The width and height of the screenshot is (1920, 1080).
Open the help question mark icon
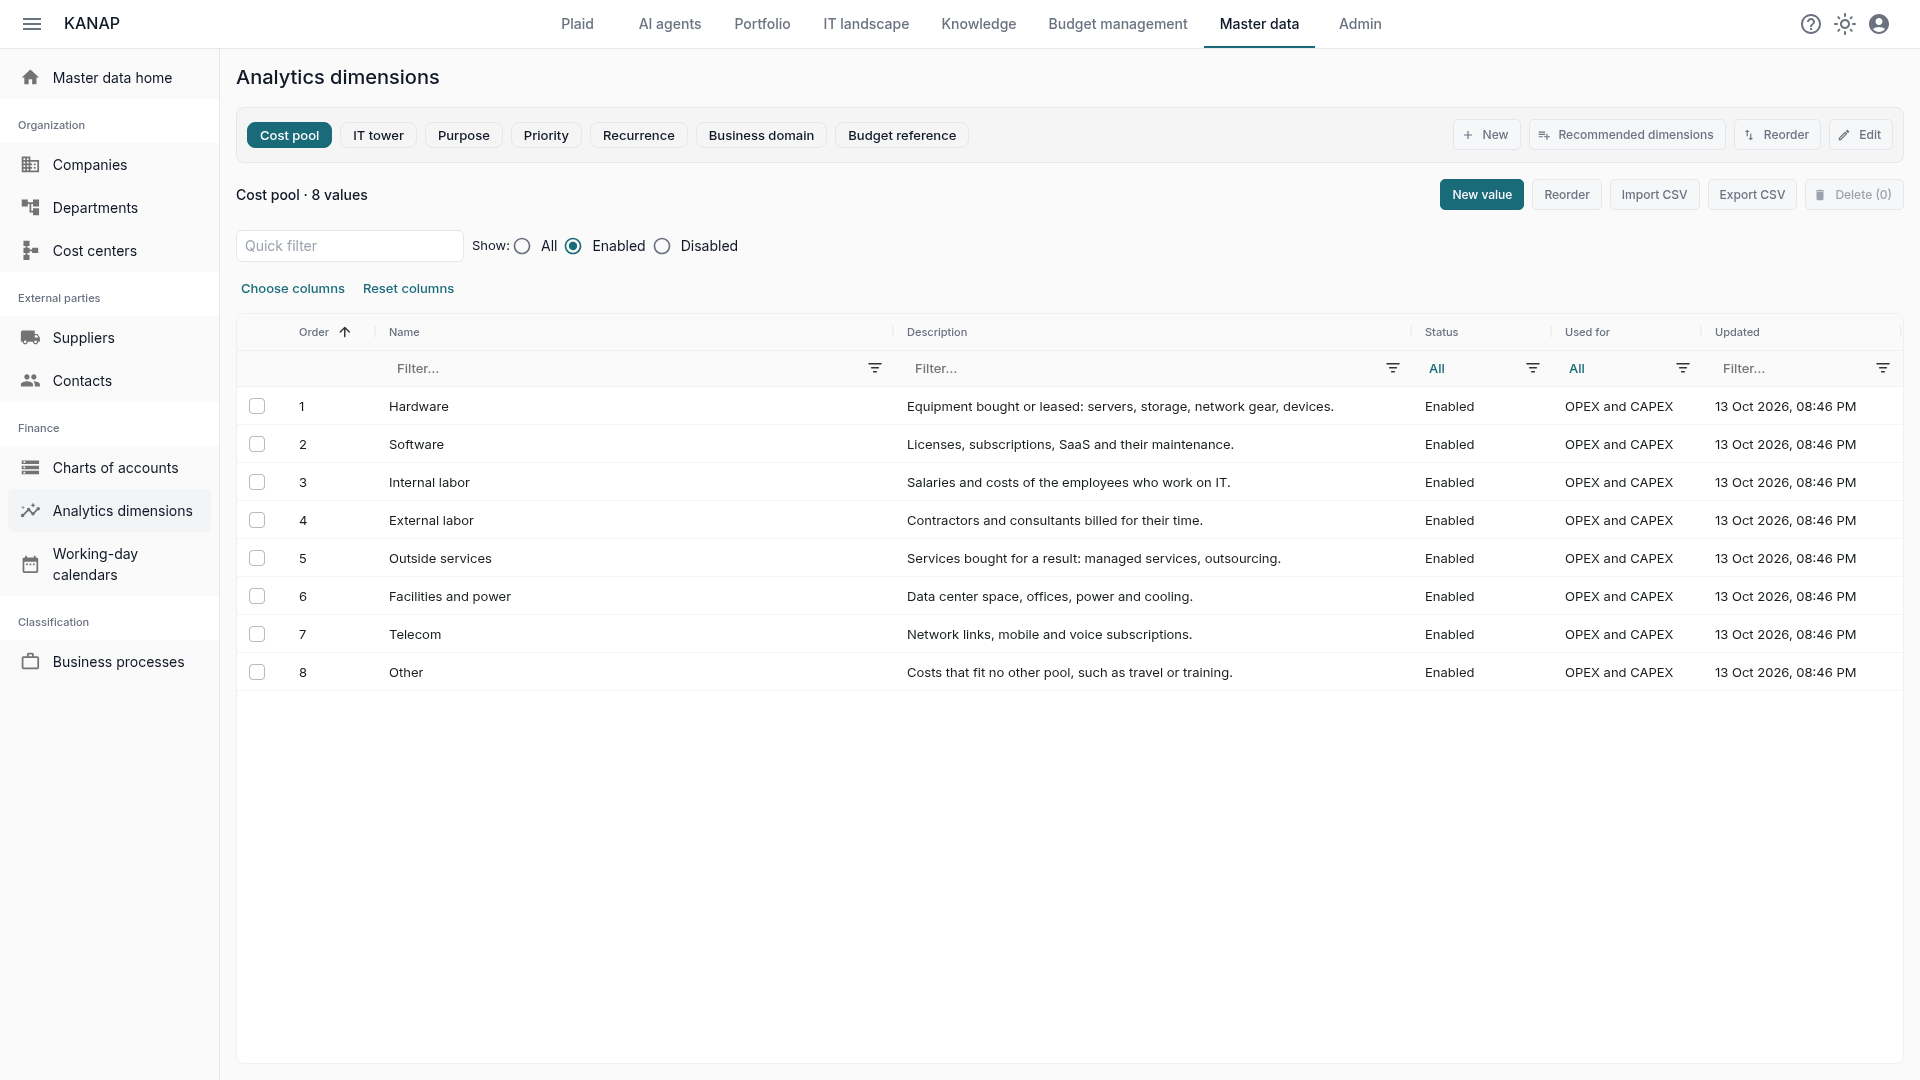[x=1811, y=24]
